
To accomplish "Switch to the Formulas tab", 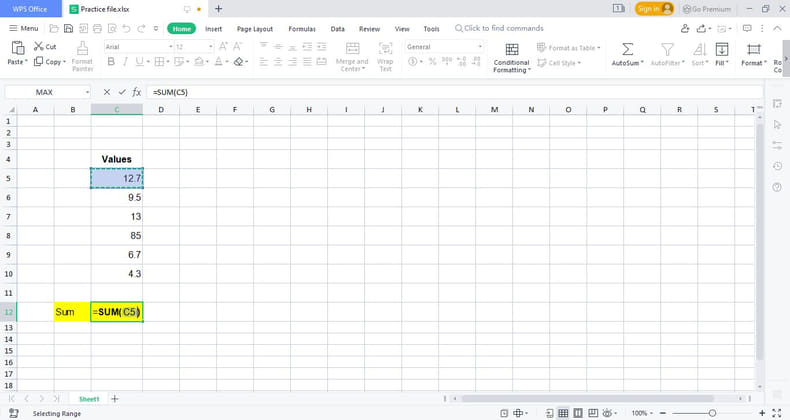I will [x=302, y=29].
